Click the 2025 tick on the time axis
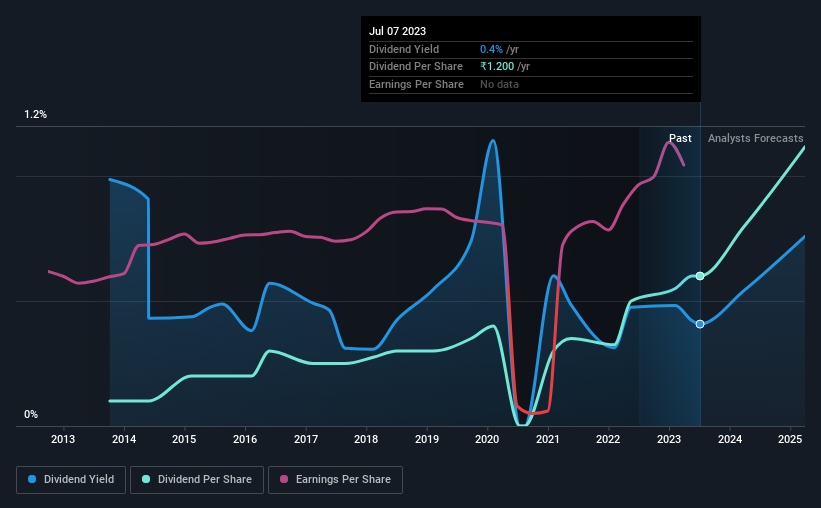The width and height of the screenshot is (821, 508). point(790,439)
